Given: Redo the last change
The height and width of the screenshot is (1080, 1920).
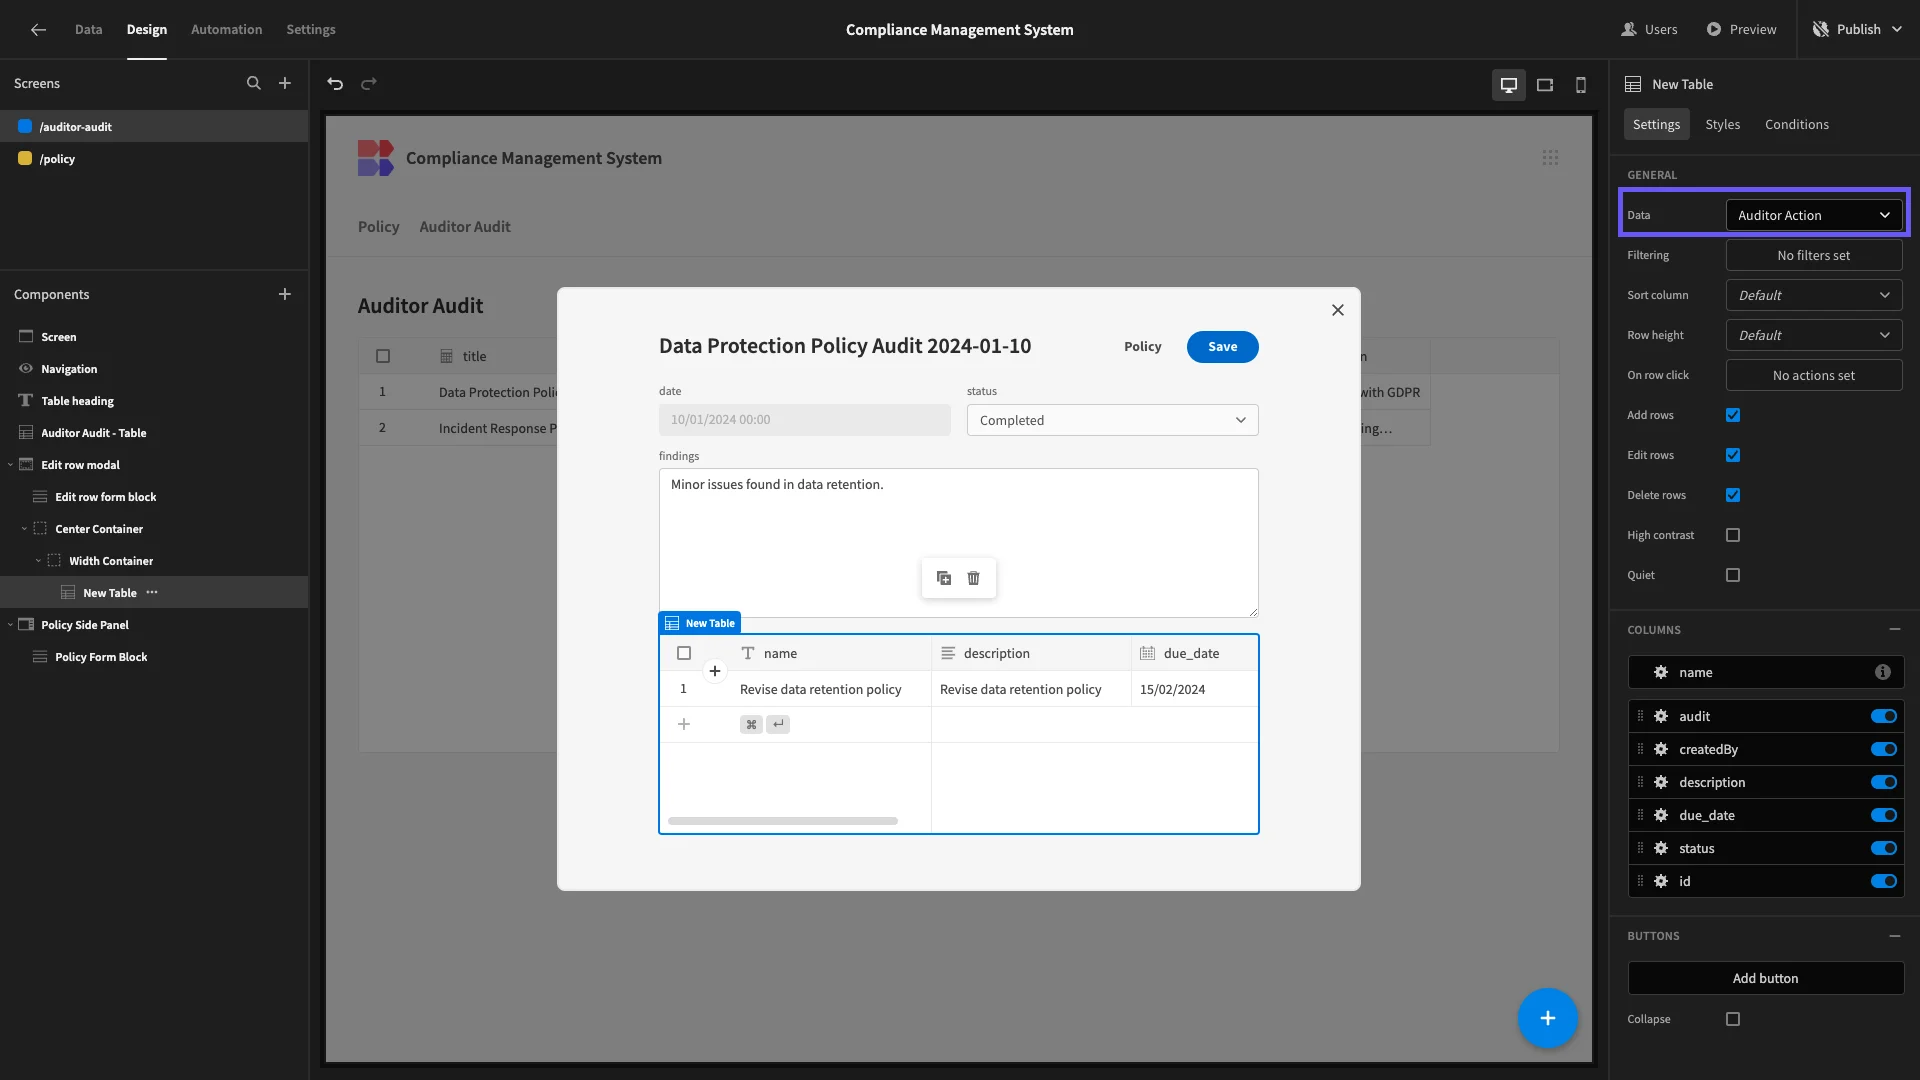Looking at the screenshot, I should 369,84.
